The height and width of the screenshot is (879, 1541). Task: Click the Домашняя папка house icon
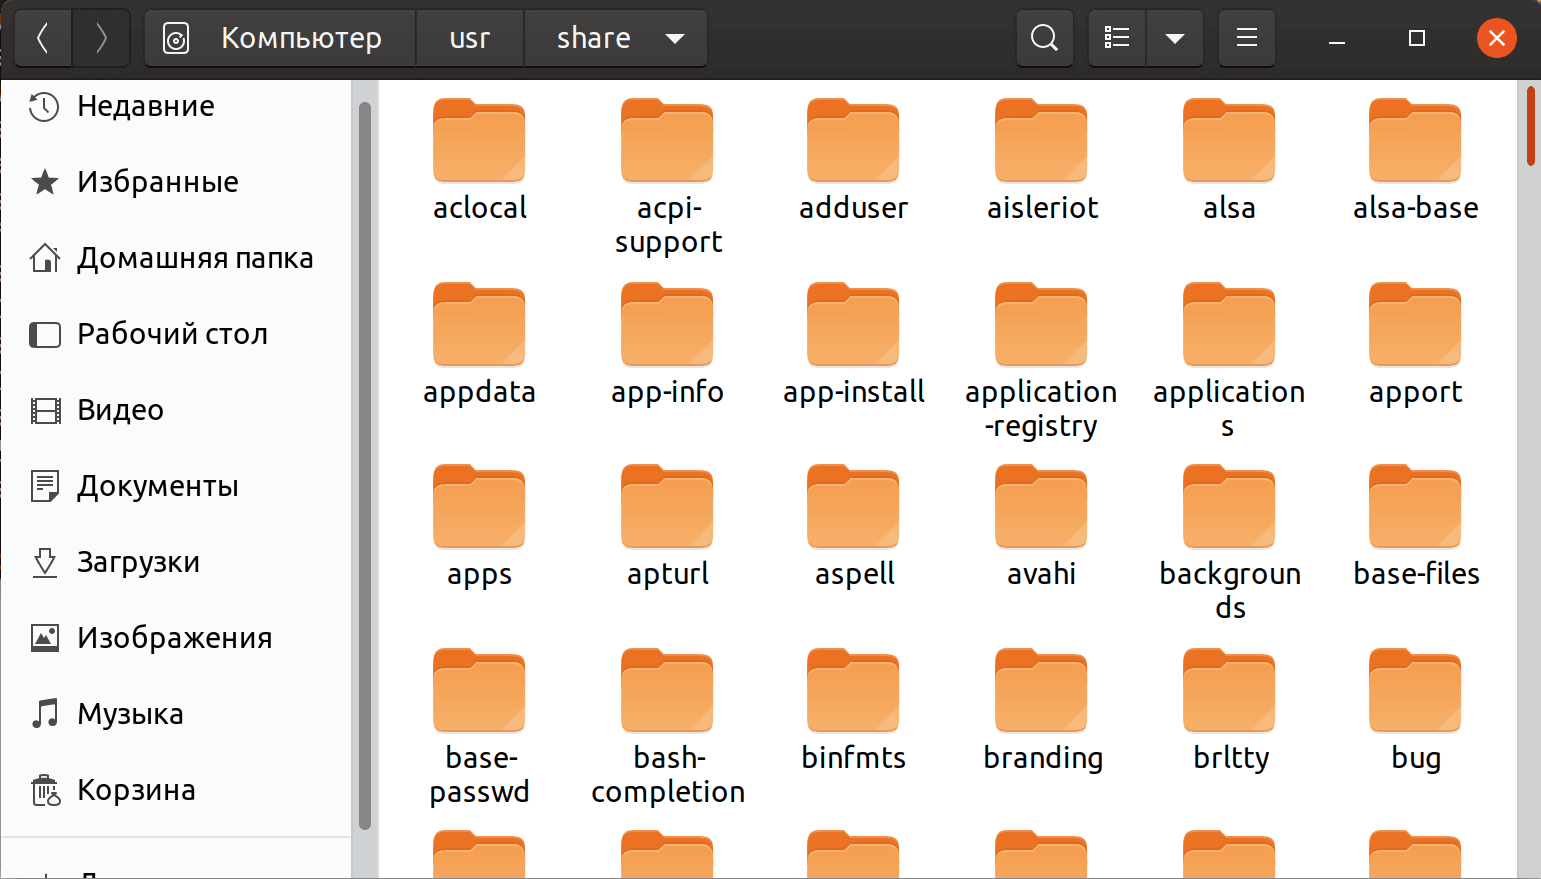(44, 258)
